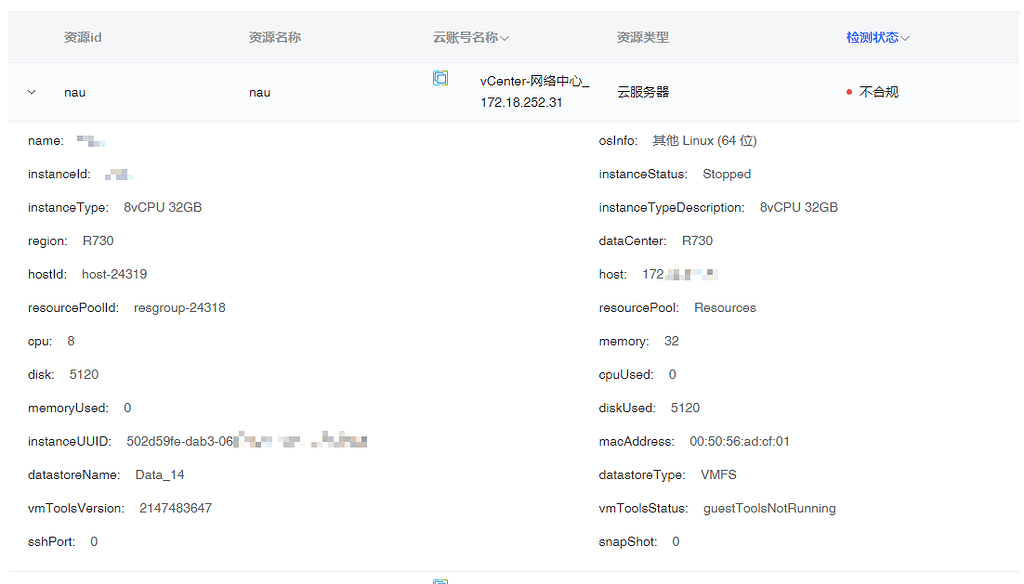The height and width of the screenshot is (584, 1024).
Task: Click the cloud platform icon at the page bottom
Action: pos(441,580)
